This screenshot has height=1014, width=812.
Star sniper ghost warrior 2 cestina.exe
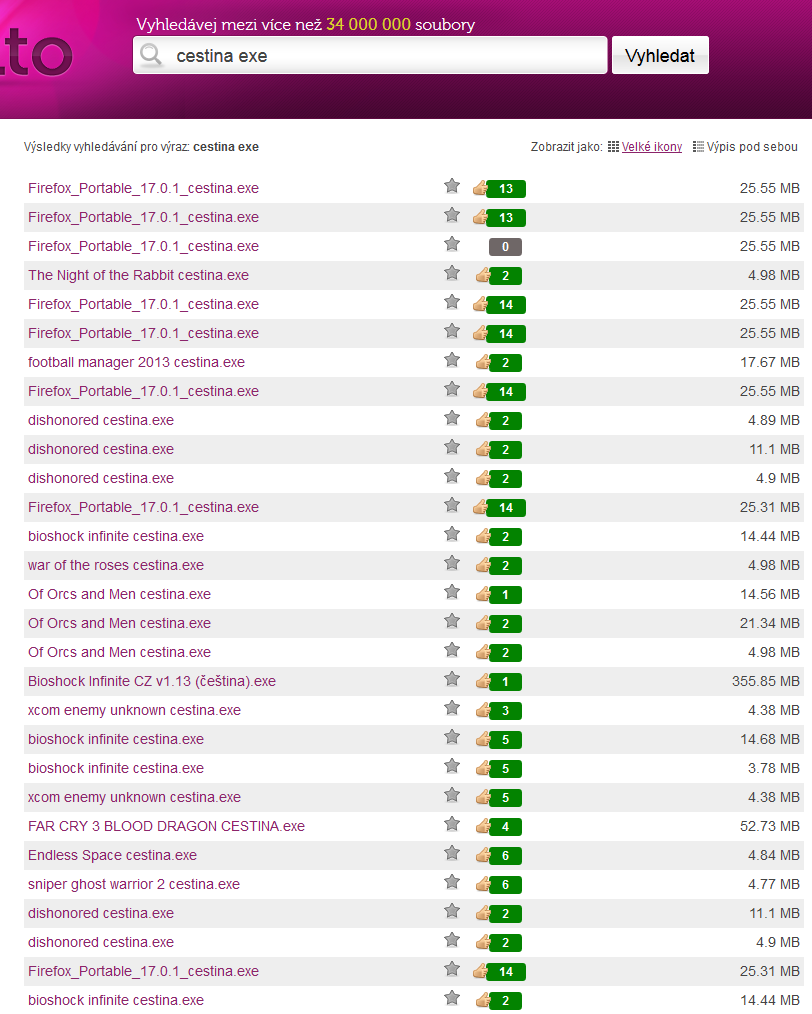tap(452, 882)
